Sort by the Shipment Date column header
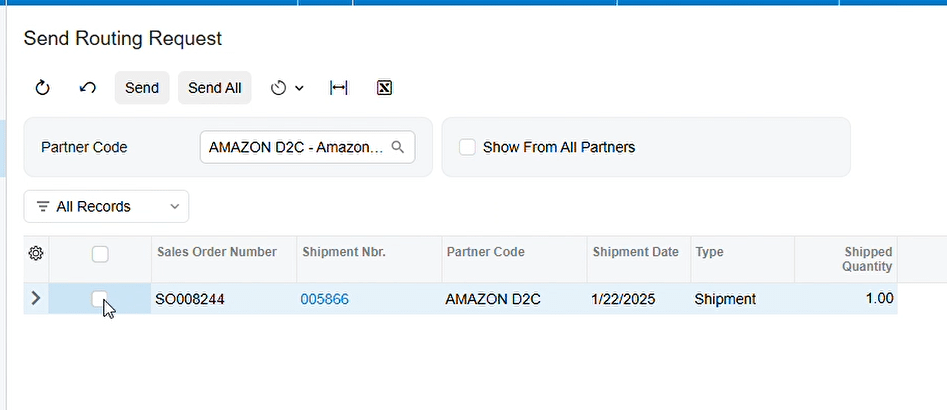 (x=635, y=252)
